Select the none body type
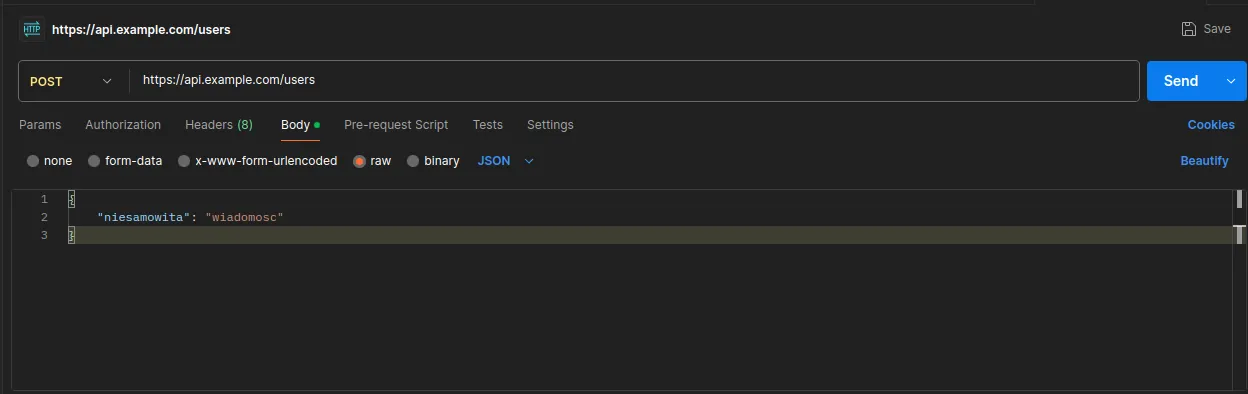This screenshot has width=1248, height=394. pyautogui.click(x=33, y=161)
